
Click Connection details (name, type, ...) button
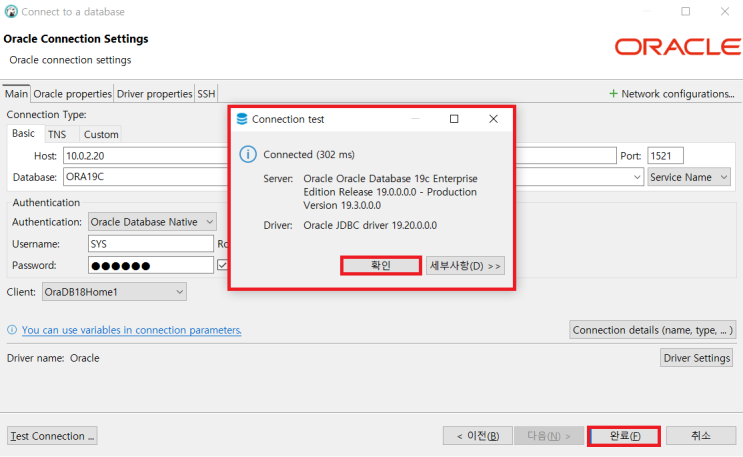pos(652,330)
